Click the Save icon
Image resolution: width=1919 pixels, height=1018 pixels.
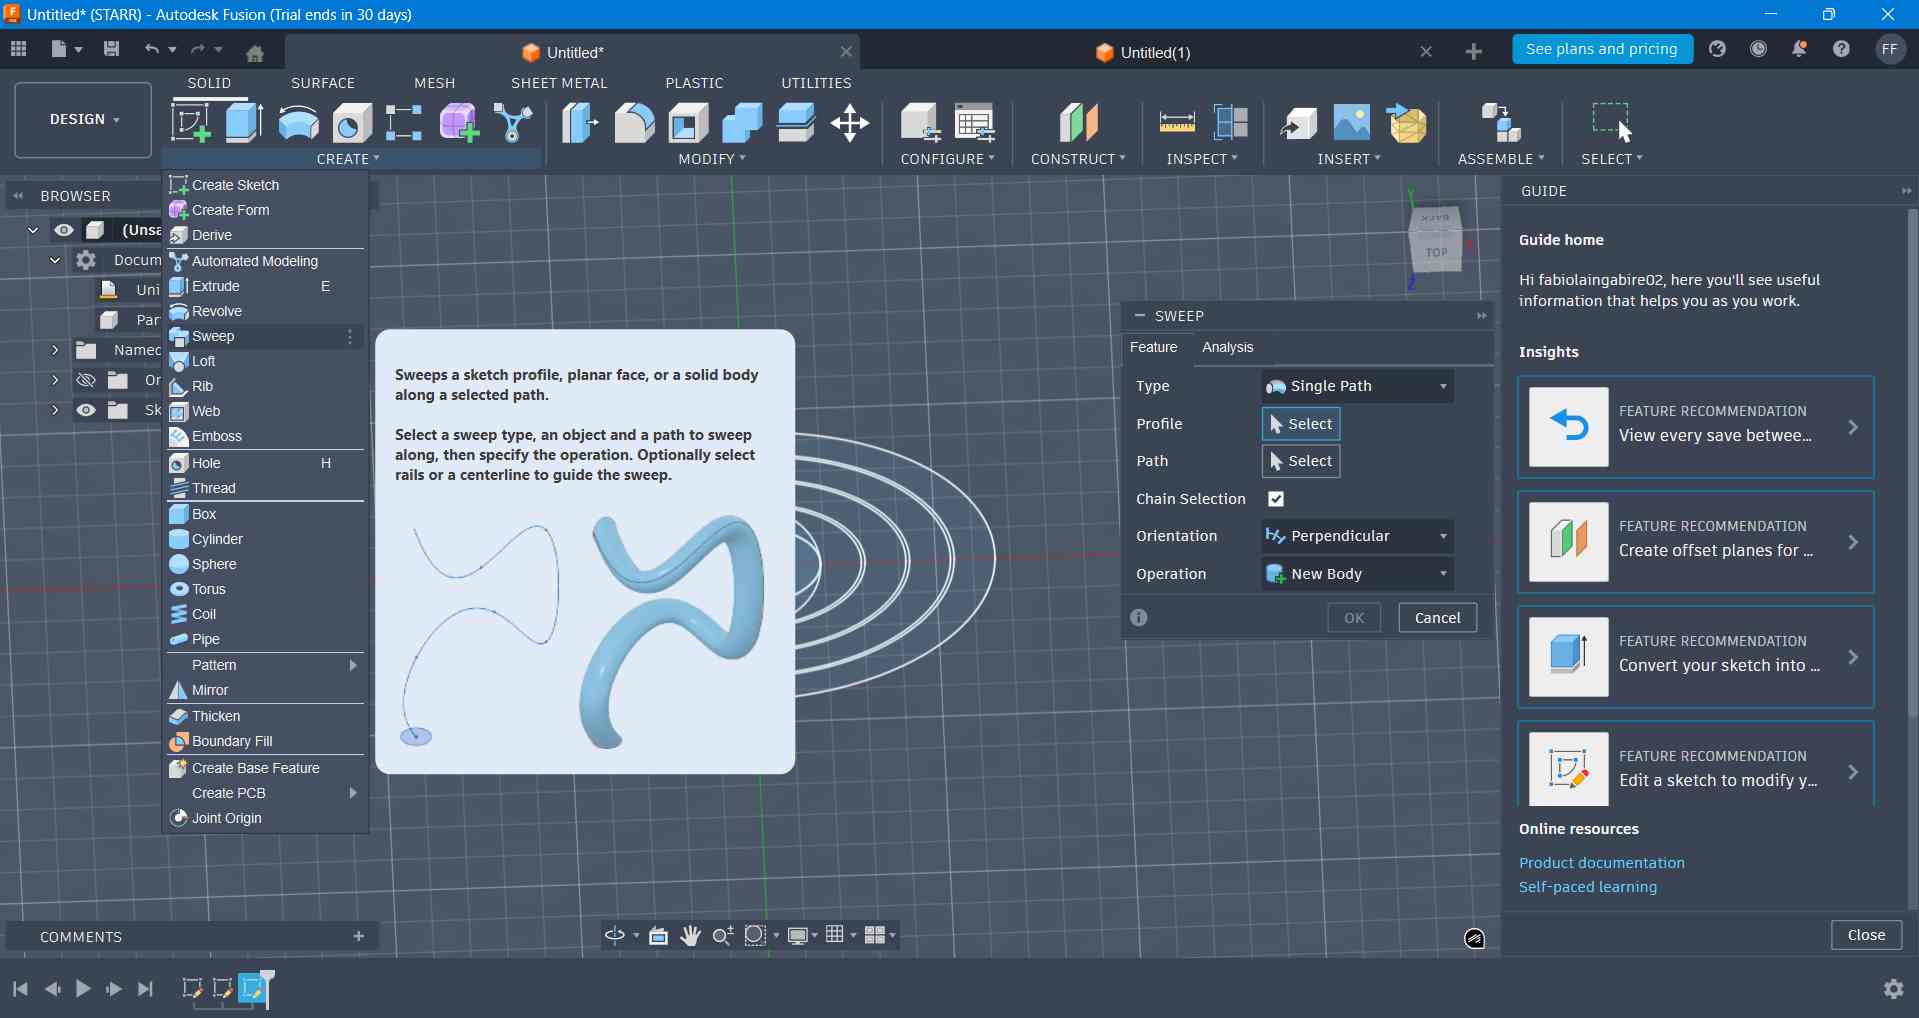(111, 49)
